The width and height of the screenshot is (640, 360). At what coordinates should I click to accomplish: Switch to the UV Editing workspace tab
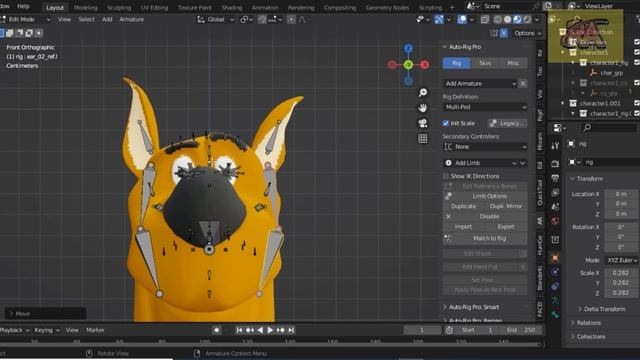pos(154,8)
